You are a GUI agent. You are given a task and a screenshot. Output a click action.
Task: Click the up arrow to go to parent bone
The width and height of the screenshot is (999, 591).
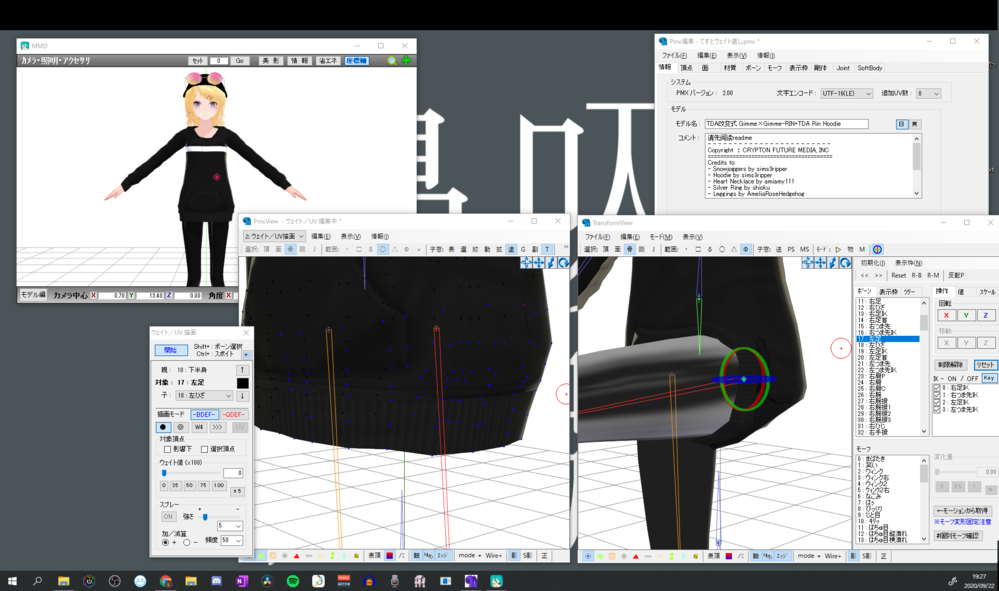(x=242, y=369)
